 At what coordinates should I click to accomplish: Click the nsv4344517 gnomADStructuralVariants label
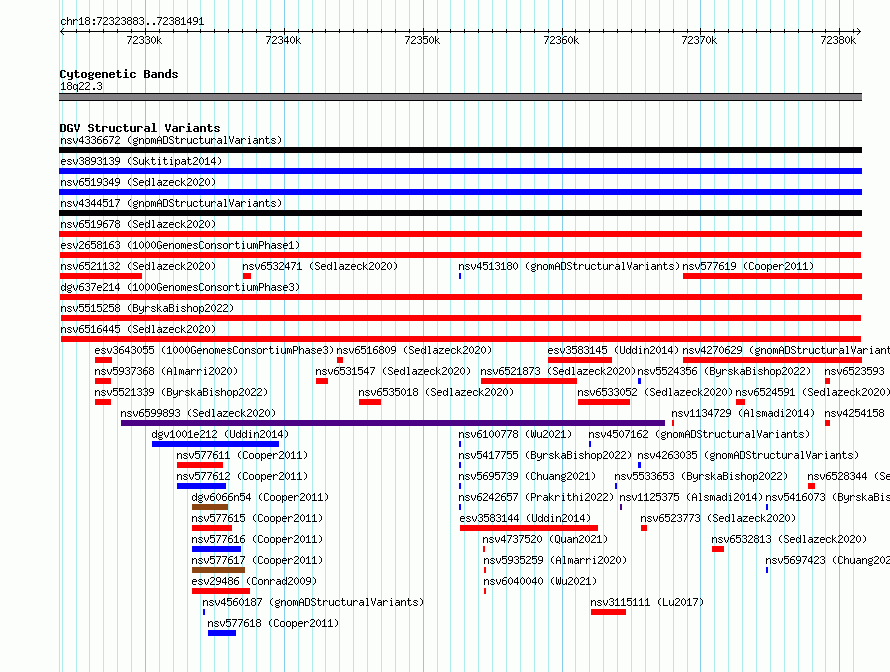click(171, 203)
